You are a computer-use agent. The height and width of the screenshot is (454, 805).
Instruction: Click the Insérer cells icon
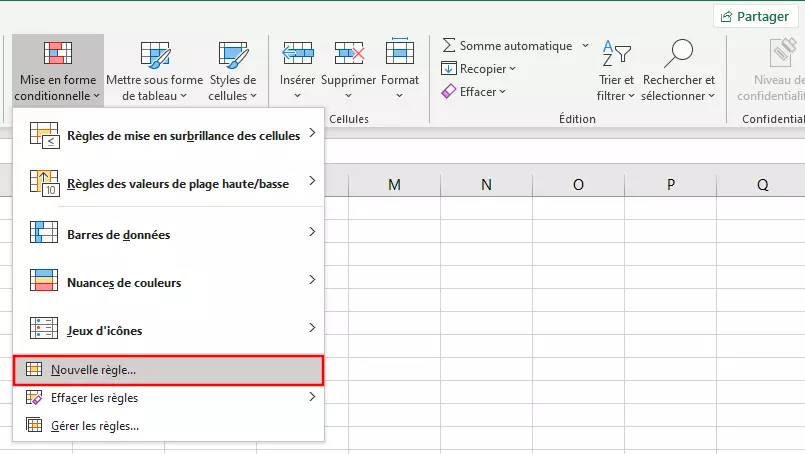click(x=298, y=53)
